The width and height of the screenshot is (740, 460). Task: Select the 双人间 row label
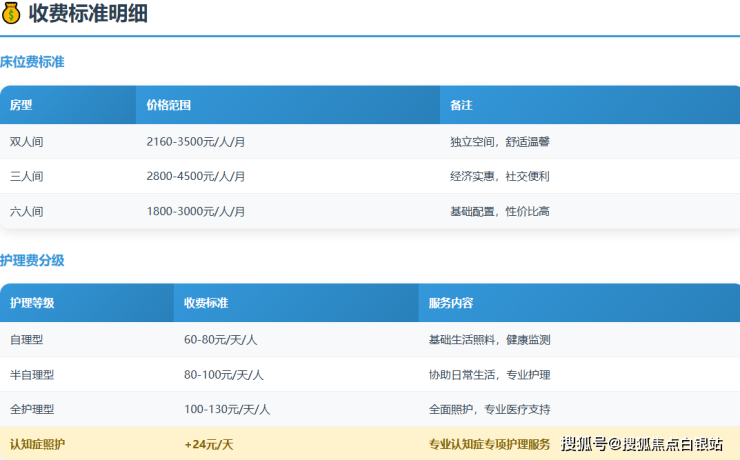[x=27, y=142]
